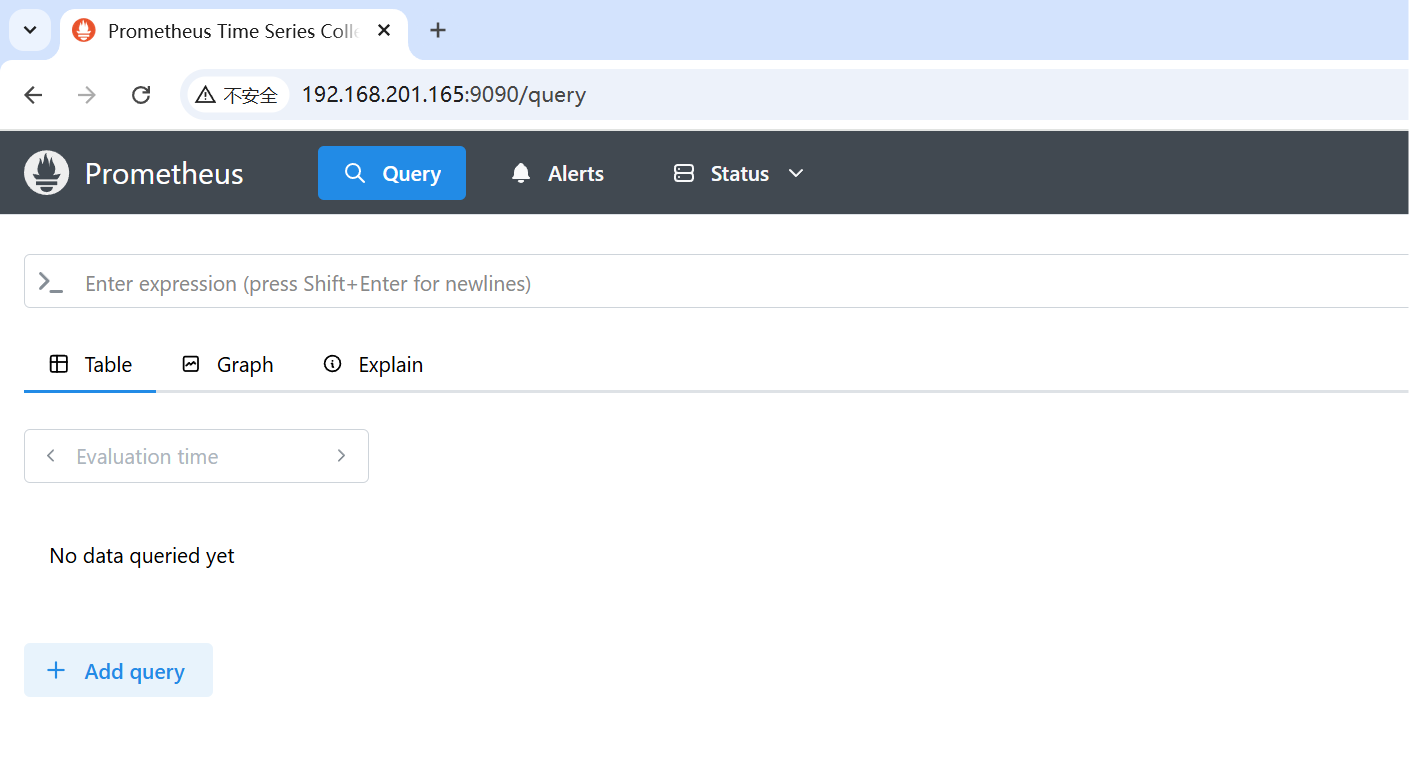This screenshot has width=1409, height=783.
Task: Select the Prometheus Time Series browser tab
Action: pyautogui.click(x=233, y=31)
